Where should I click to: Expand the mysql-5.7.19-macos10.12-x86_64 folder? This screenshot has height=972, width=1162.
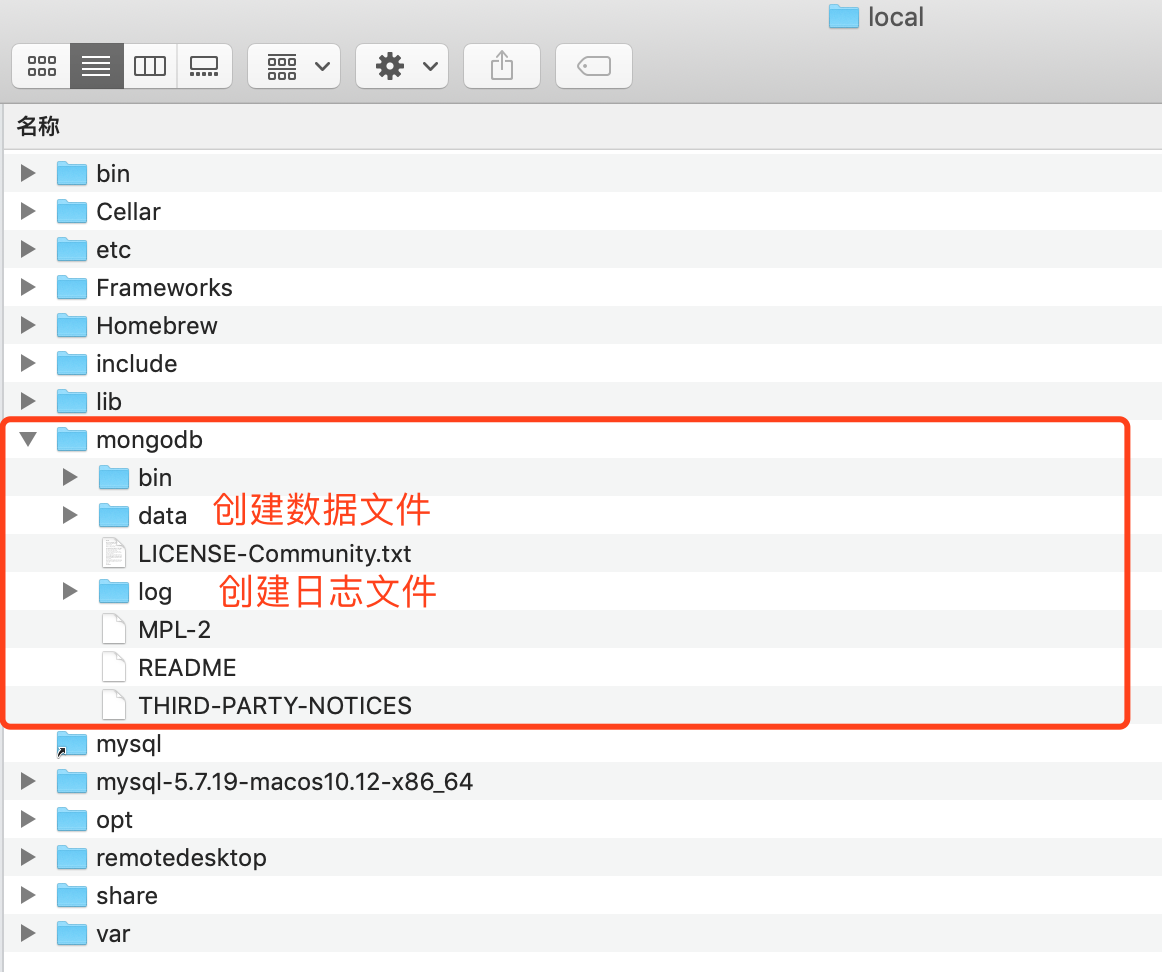coord(28,782)
